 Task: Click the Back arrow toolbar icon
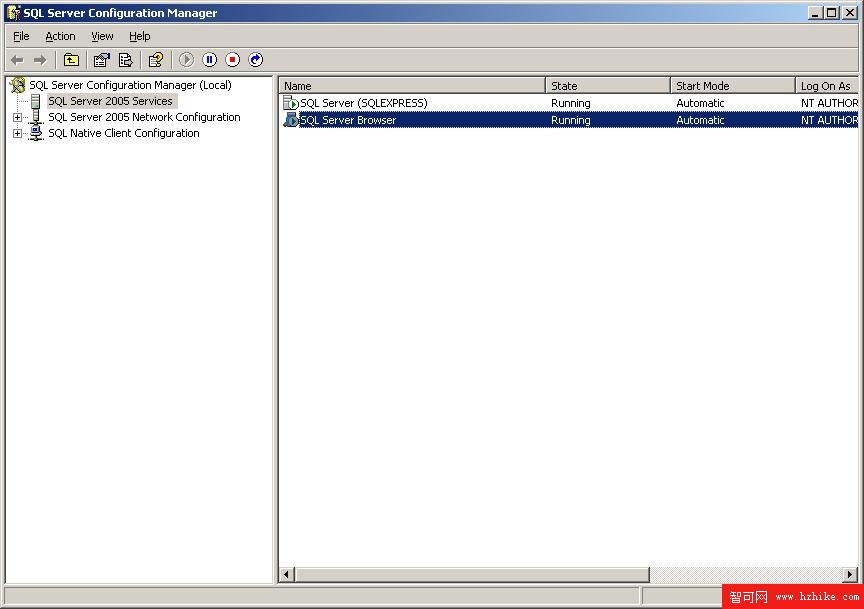pyautogui.click(x=17, y=60)
